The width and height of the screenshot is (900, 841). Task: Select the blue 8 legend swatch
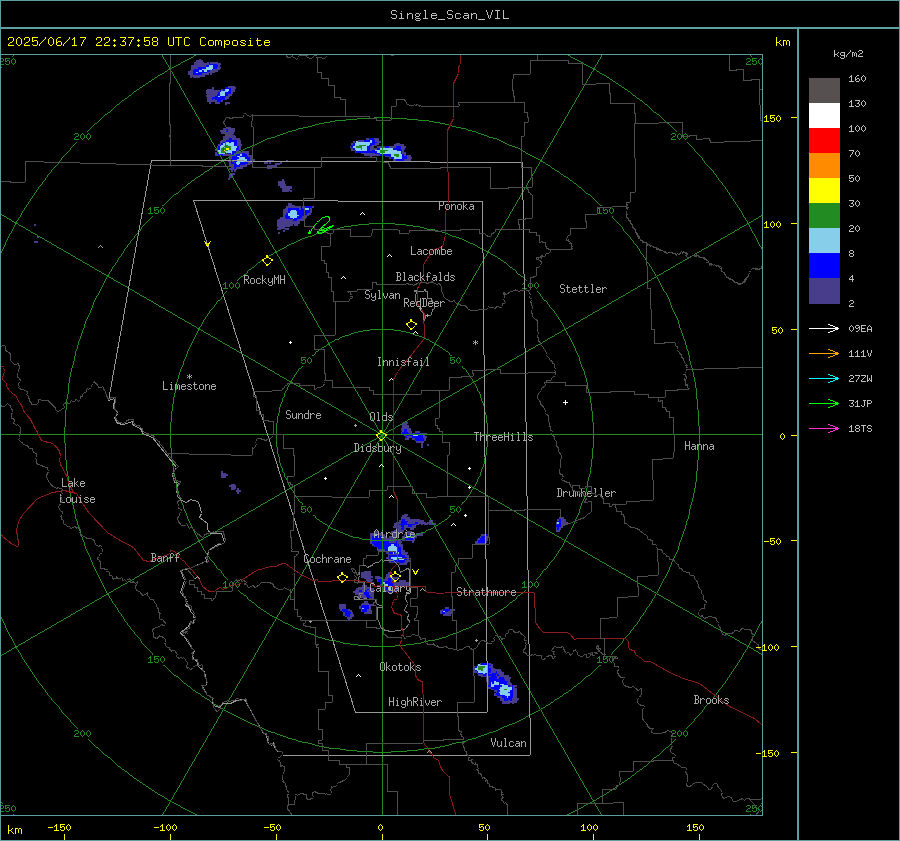824,265
